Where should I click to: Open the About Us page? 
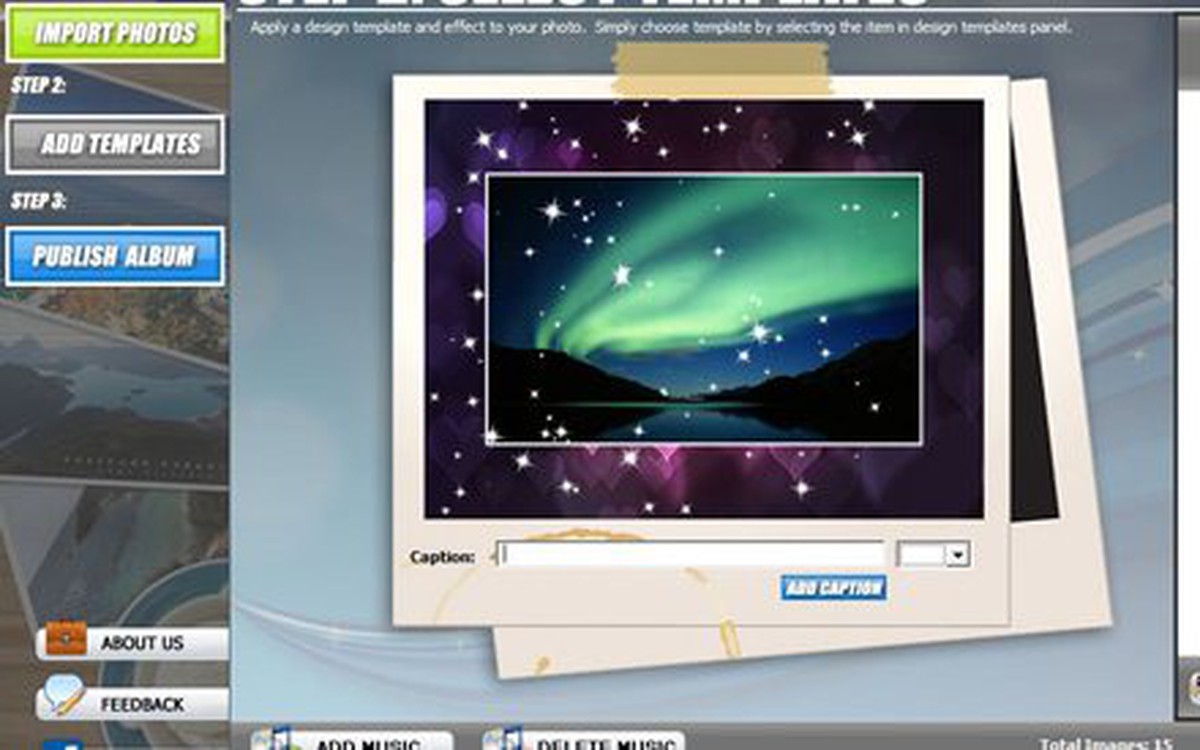tap(132, 643)
